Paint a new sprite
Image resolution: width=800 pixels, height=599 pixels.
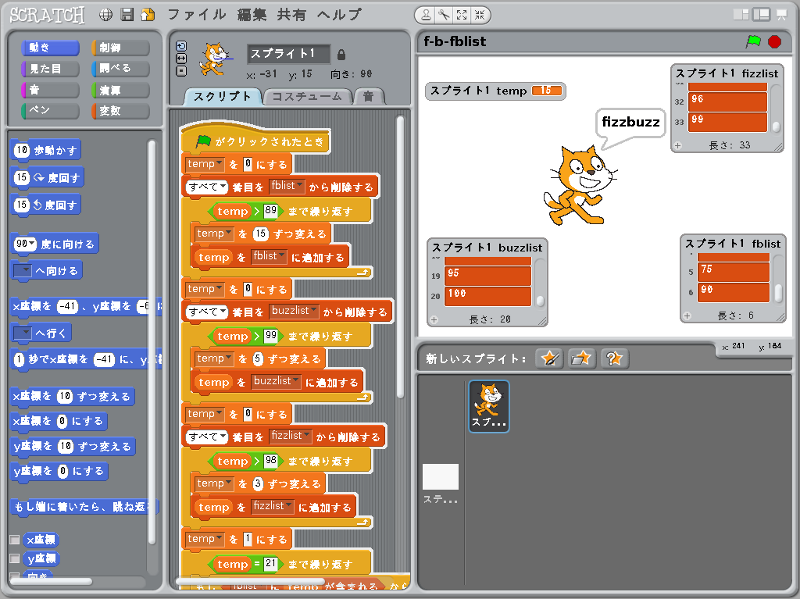pyautogui.click(x=549, y=358)
